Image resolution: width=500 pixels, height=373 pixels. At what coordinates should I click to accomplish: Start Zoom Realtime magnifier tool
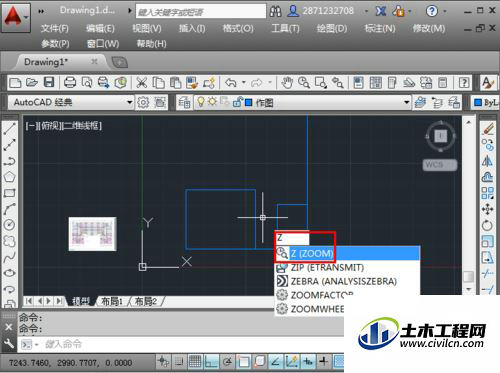pyautogui.click(x=304, y=82)
